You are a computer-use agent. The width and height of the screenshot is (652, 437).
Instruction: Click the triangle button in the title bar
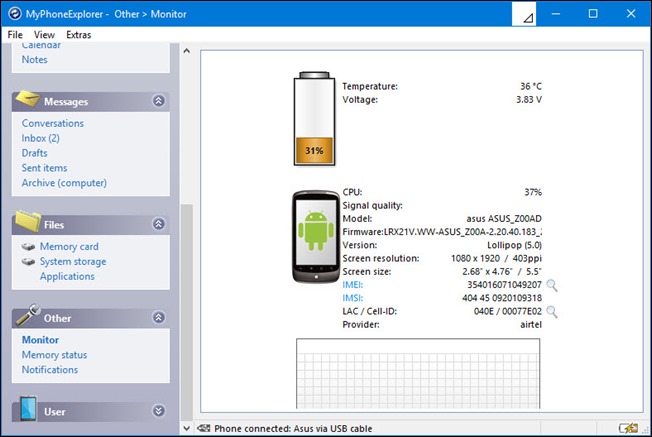click(x=524, y=14)
